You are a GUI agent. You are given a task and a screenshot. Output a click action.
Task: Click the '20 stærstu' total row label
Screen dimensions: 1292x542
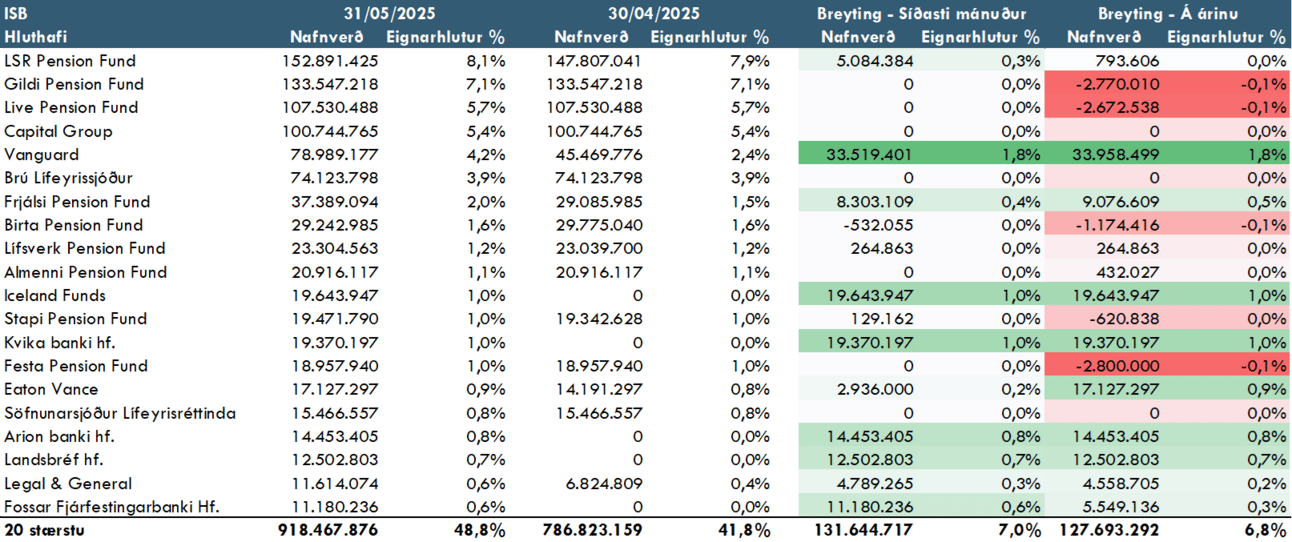point(44,530)
